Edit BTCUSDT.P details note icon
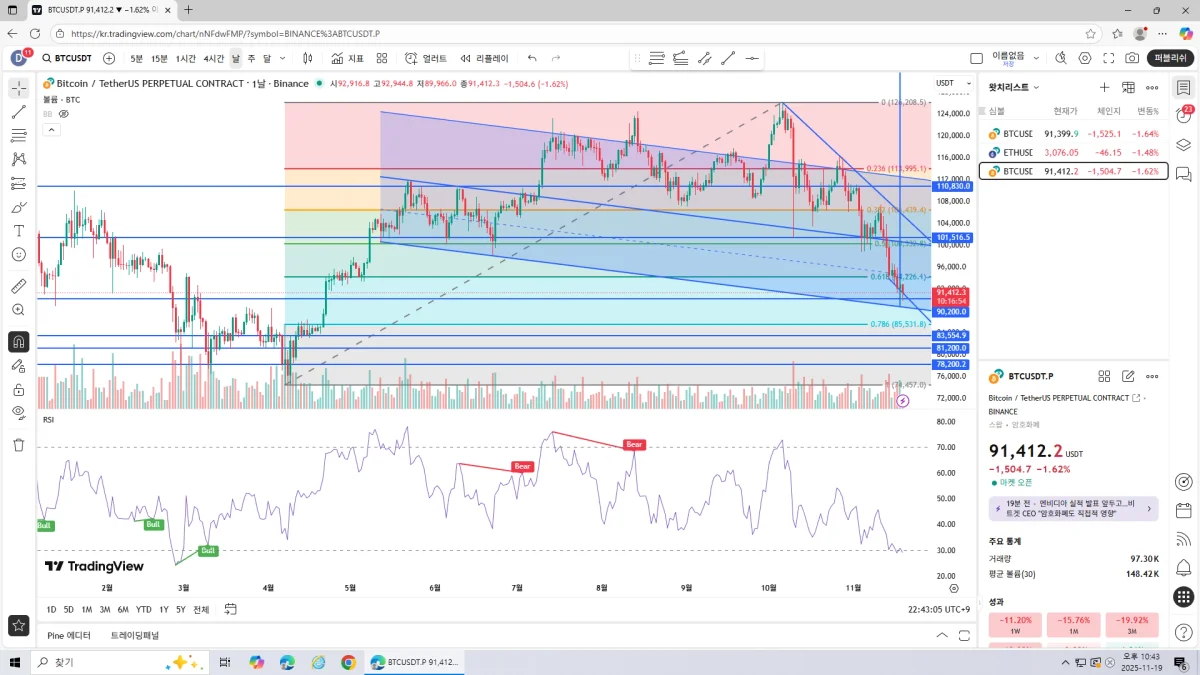 (x=1128, y=376)
